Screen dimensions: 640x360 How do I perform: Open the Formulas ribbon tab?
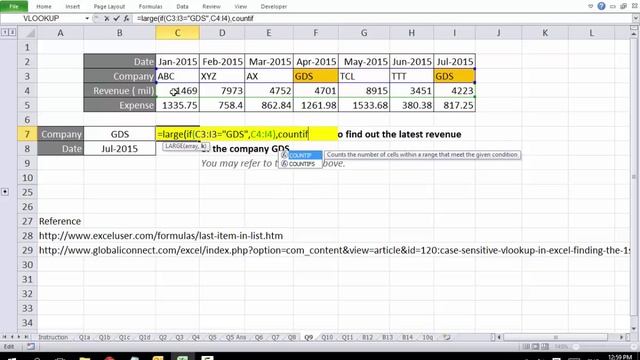tap(151, 7)
